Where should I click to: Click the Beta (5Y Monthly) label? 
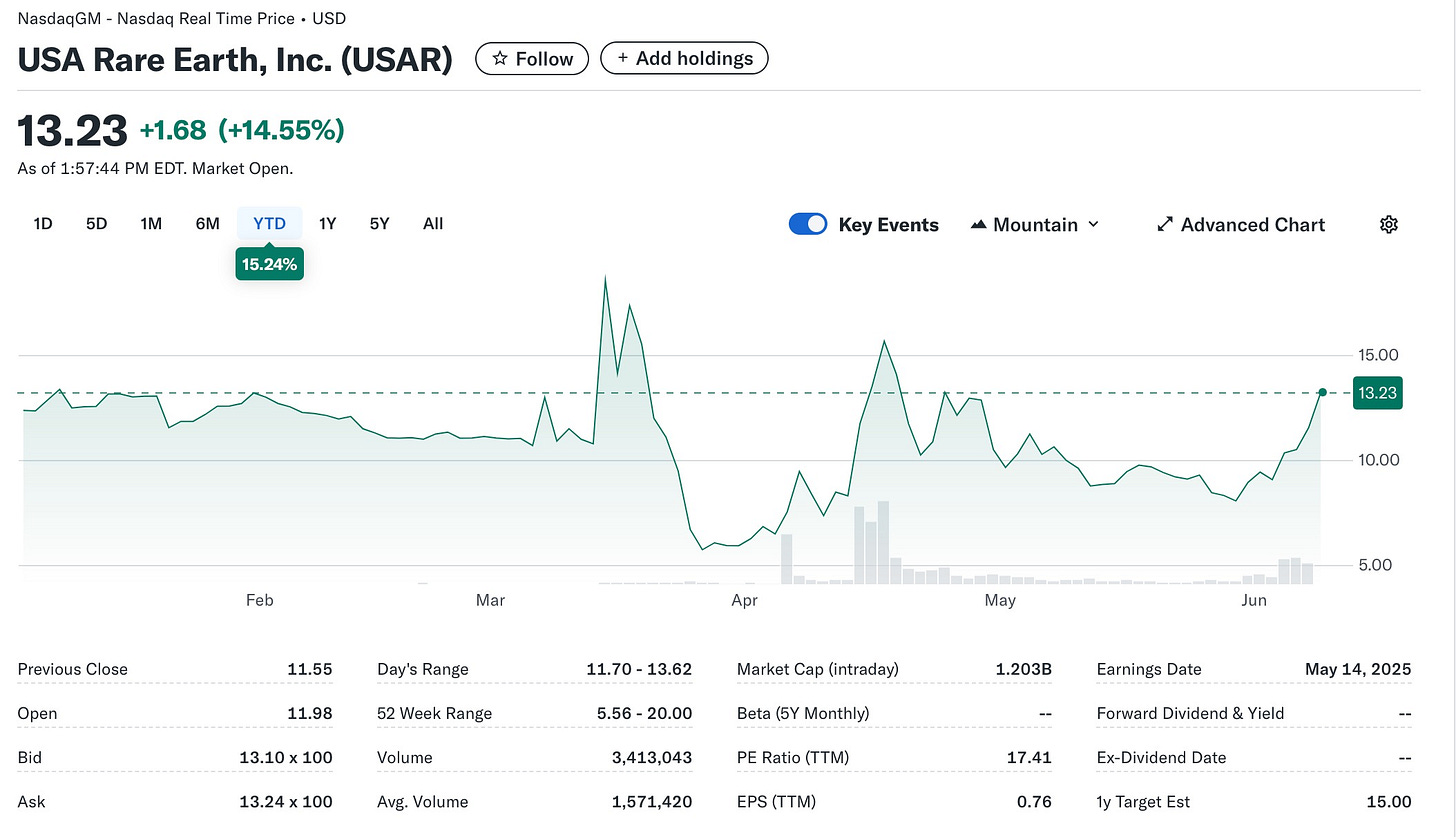click(x=803, y=714)
